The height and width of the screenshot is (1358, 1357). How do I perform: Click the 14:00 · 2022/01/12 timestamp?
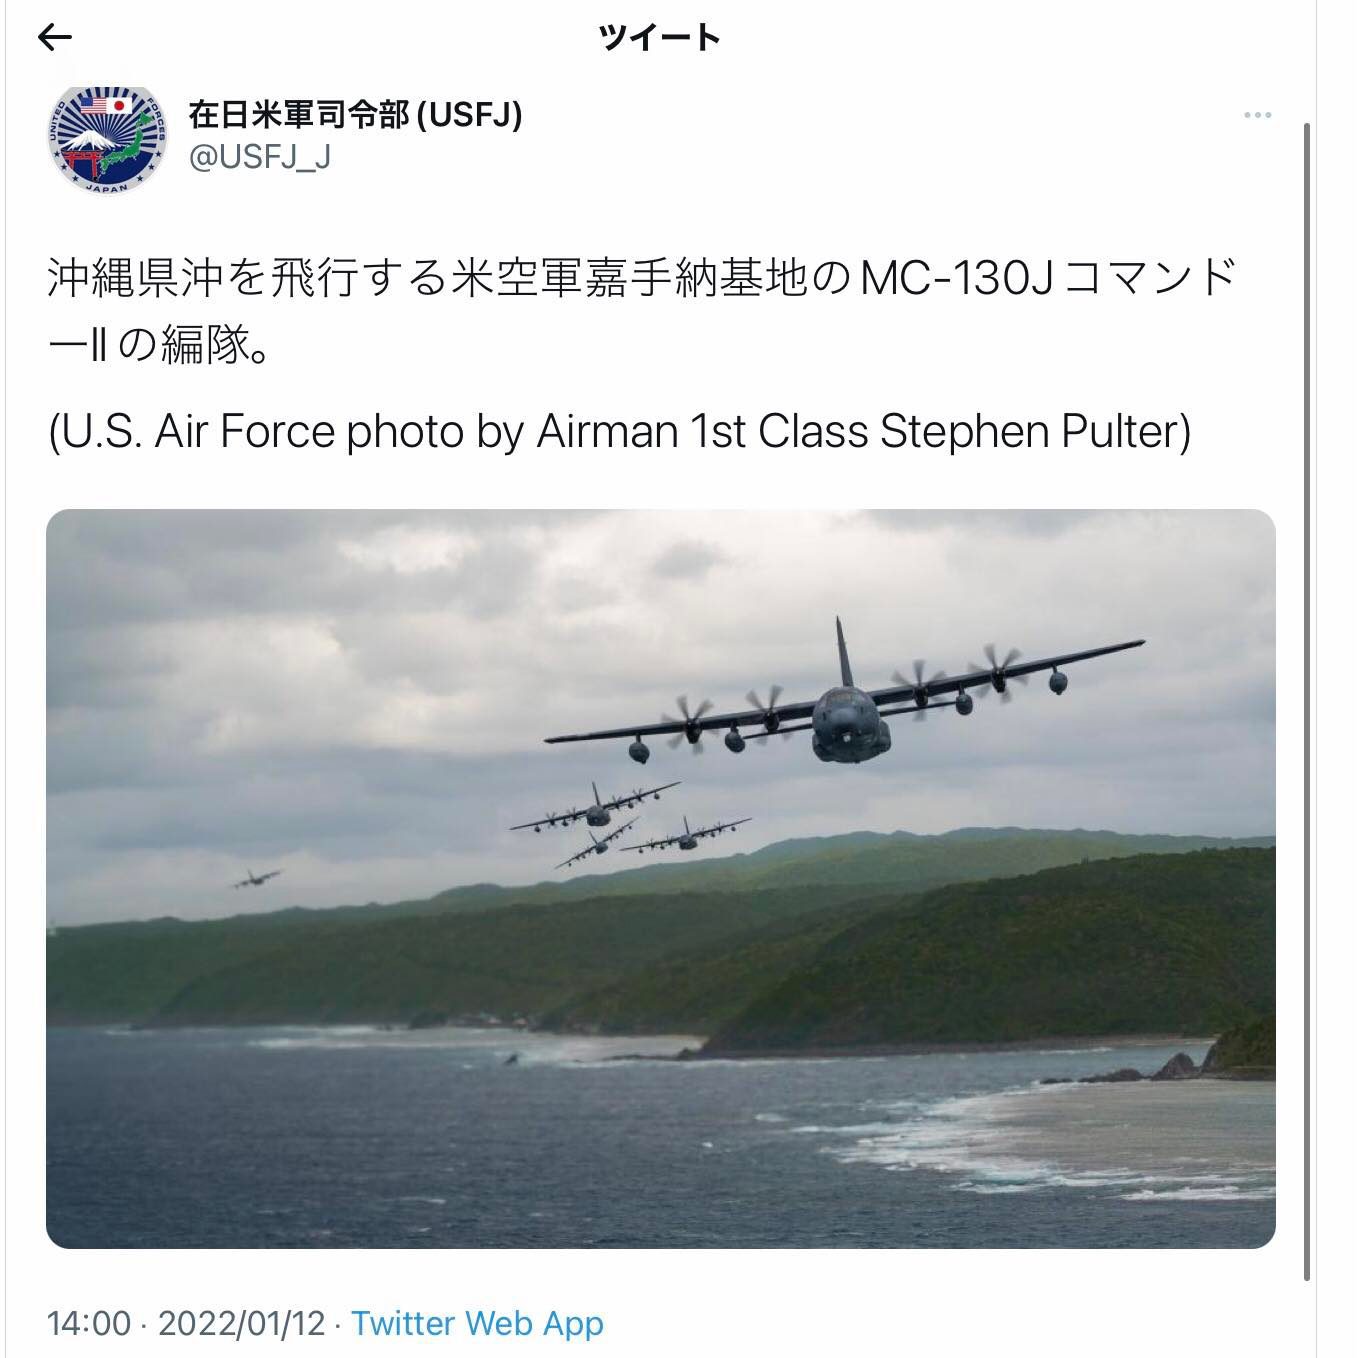pyautogui.click(x=187, y=1323)
